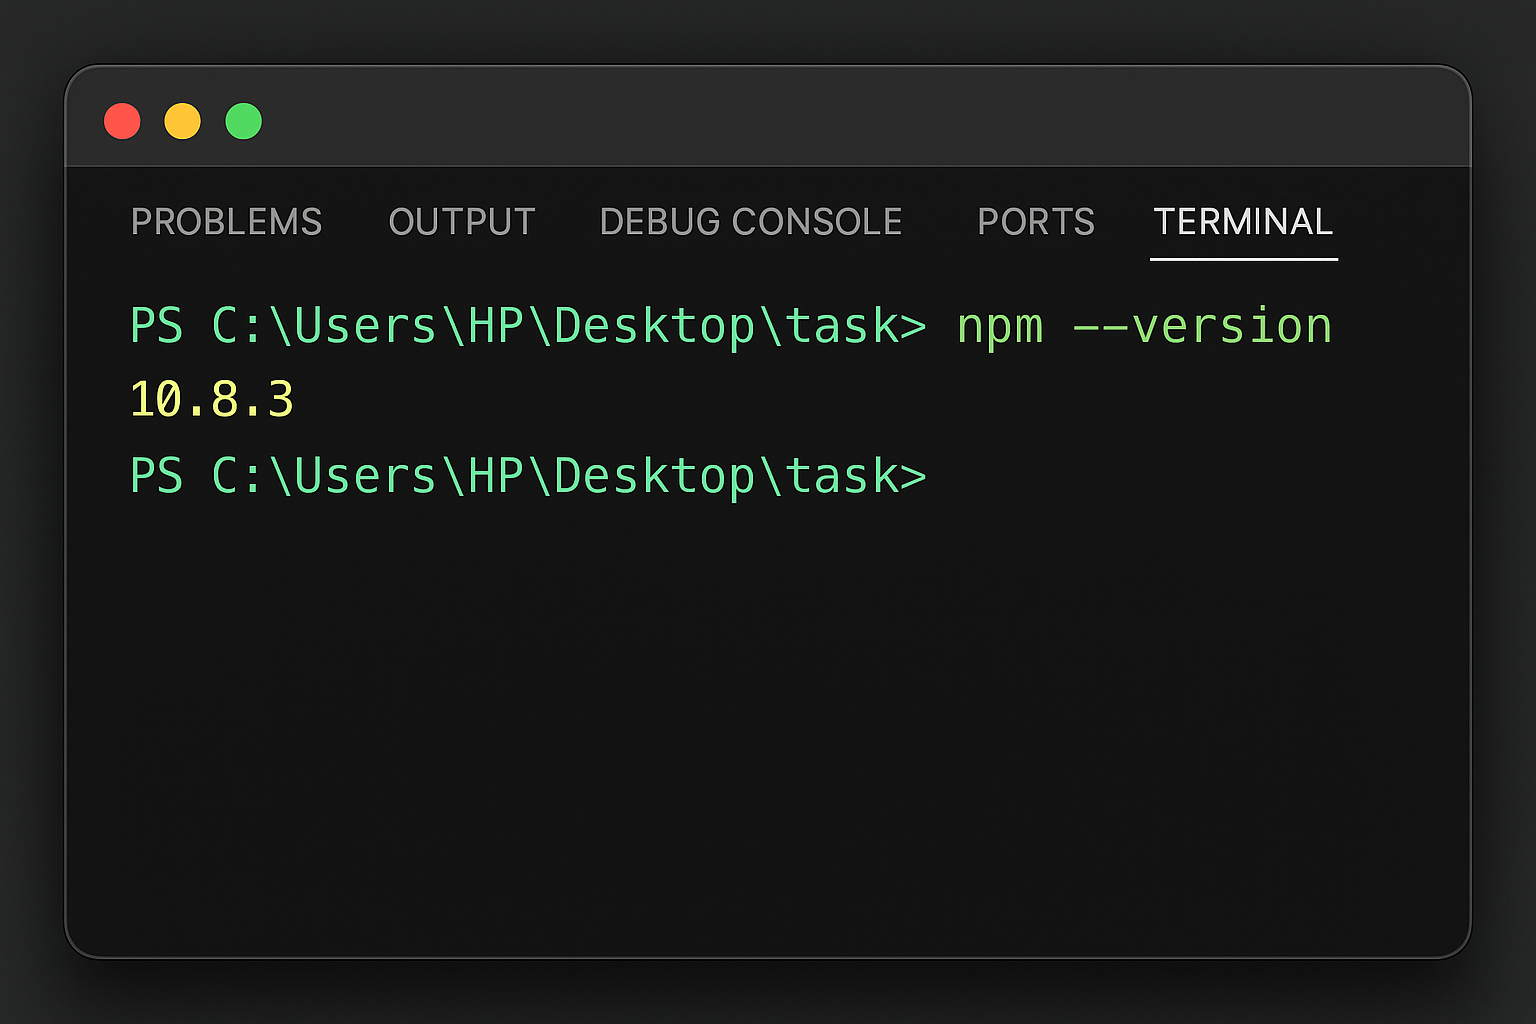This screenshot has width=1536, height=1024.
Task: Show the PORTS tab
Action: (1036, 222)
